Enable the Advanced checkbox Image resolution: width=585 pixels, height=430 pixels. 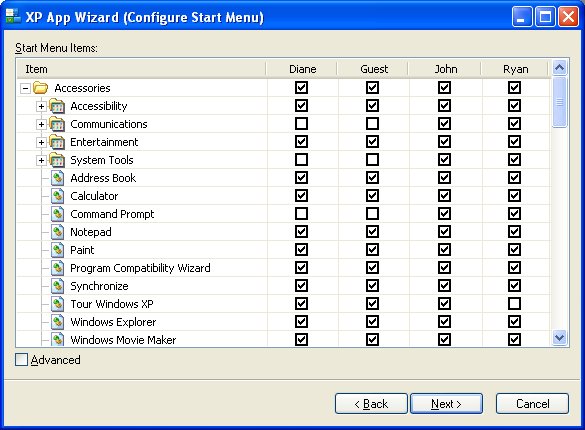tap(21, 360)
